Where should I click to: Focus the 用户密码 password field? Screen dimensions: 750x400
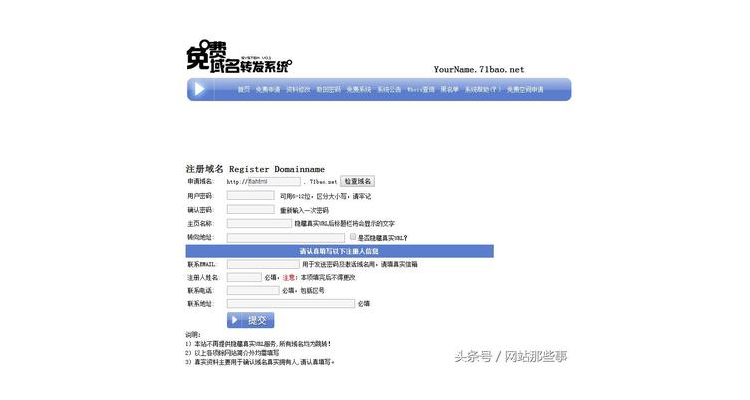pos(251,195)
